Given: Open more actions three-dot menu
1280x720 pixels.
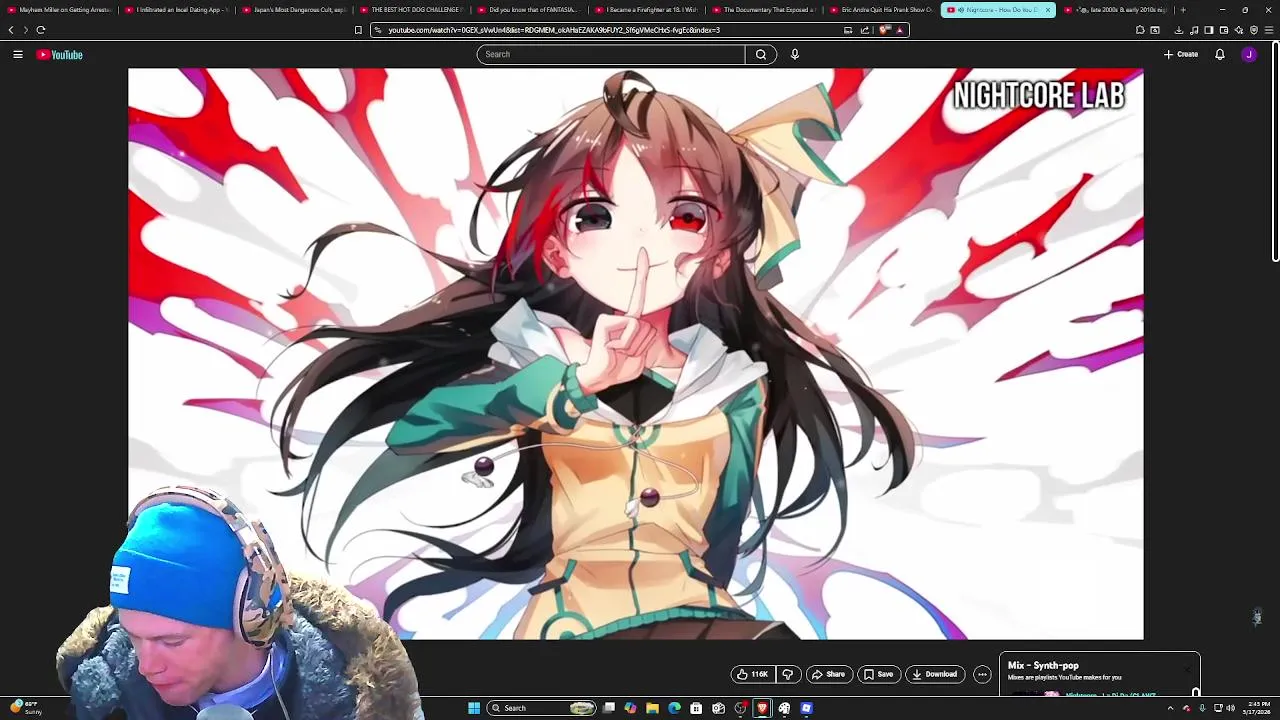Looking at the screenshot, I should (982, 674).
